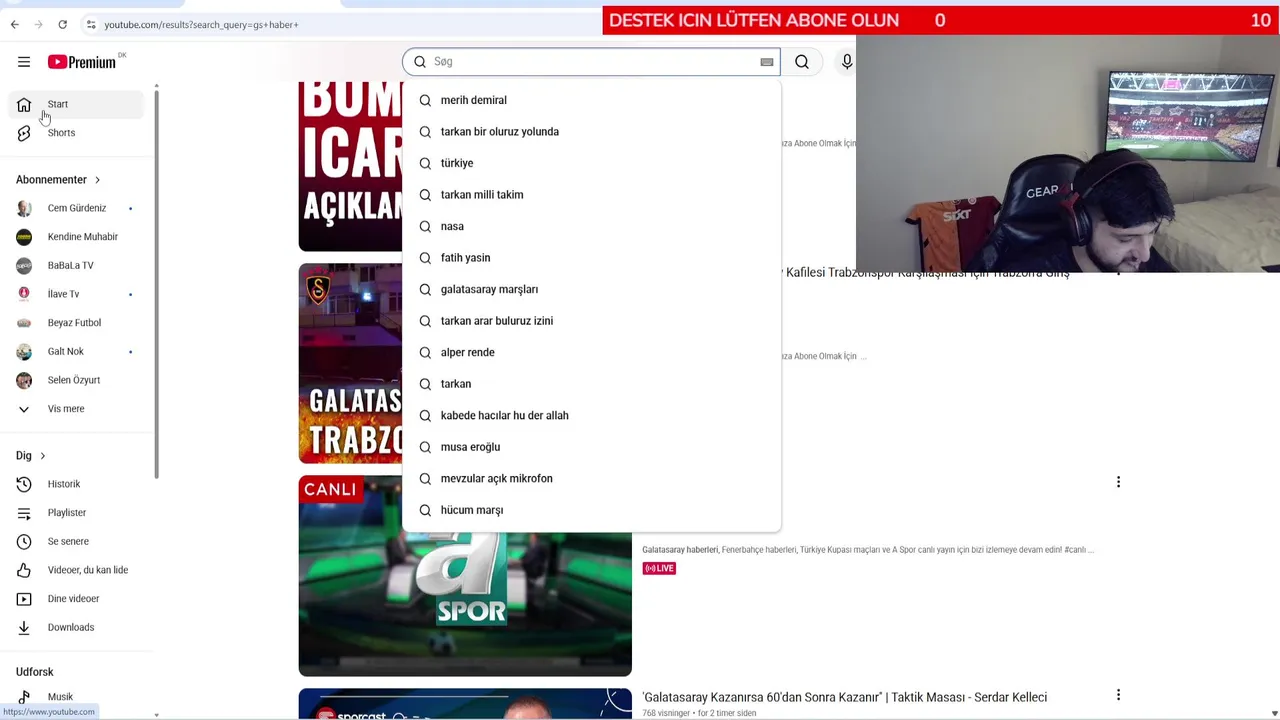Open Galt Nok channel subscription

(76, 351)
